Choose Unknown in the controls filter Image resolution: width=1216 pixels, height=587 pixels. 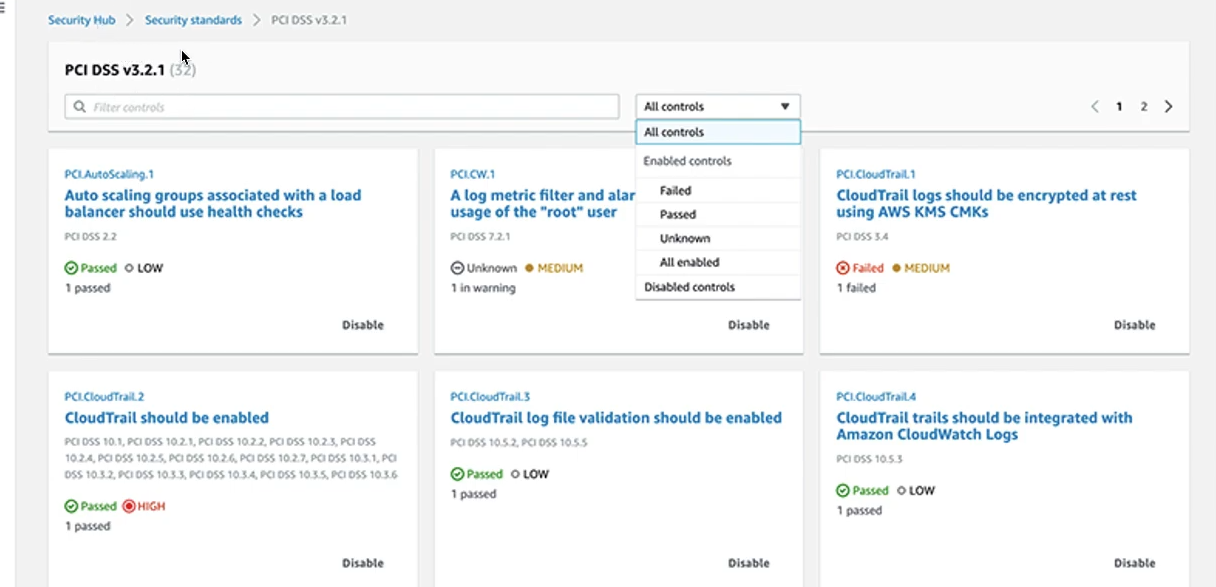click(x=684, y=238)
